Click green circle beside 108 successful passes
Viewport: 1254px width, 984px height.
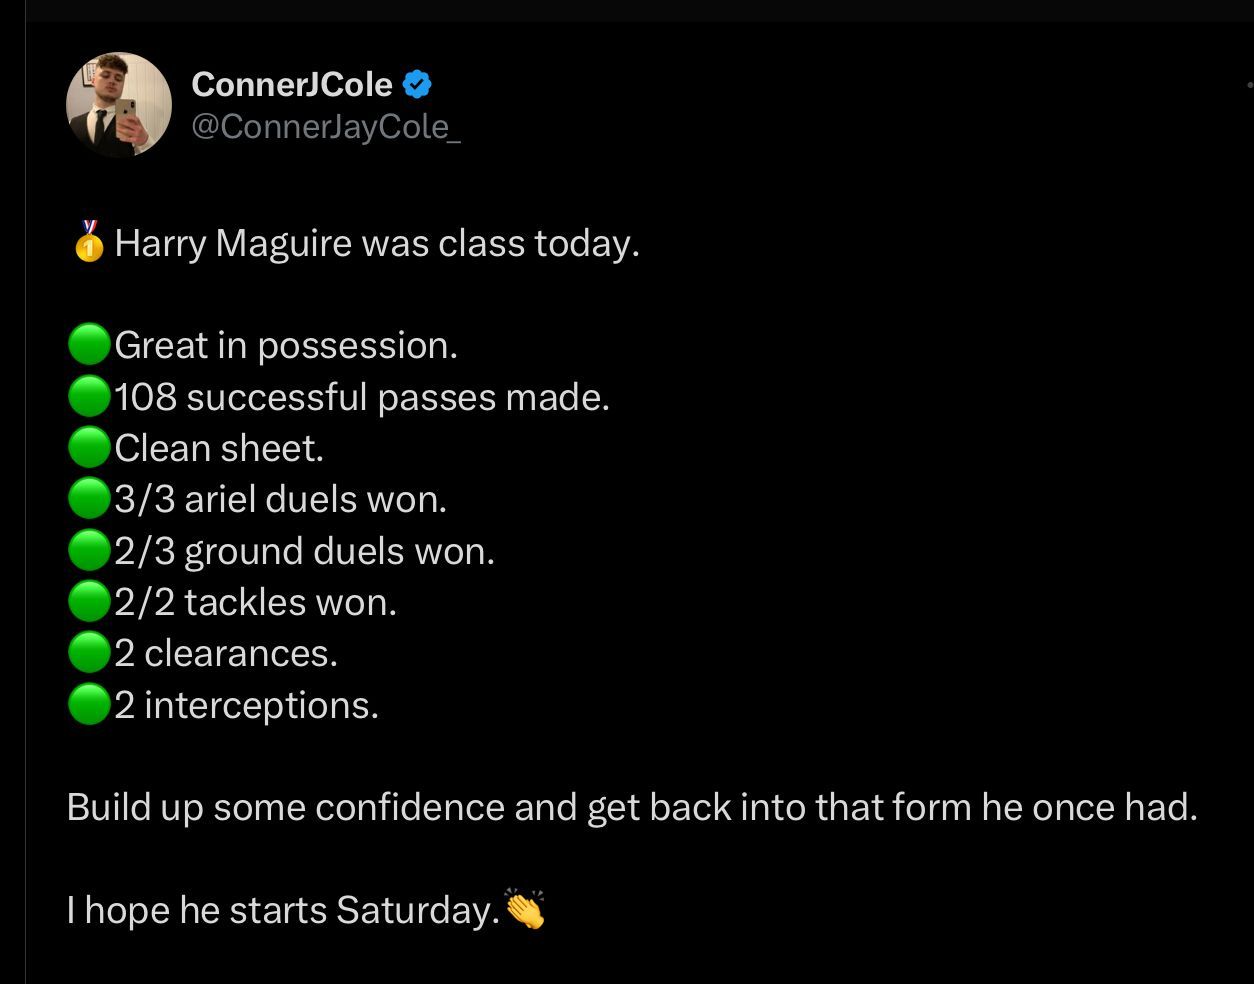click(89, 397)
